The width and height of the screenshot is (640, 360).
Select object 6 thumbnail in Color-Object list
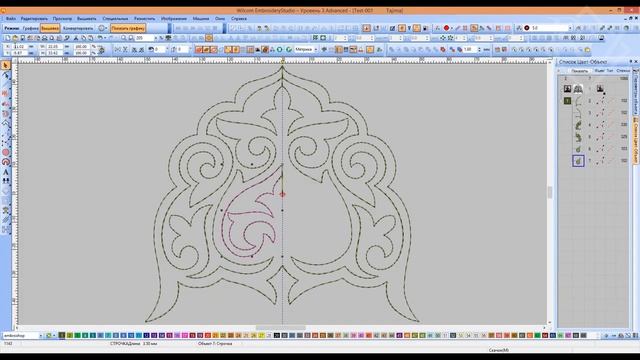pyautogui.click(x=578, y=149)
